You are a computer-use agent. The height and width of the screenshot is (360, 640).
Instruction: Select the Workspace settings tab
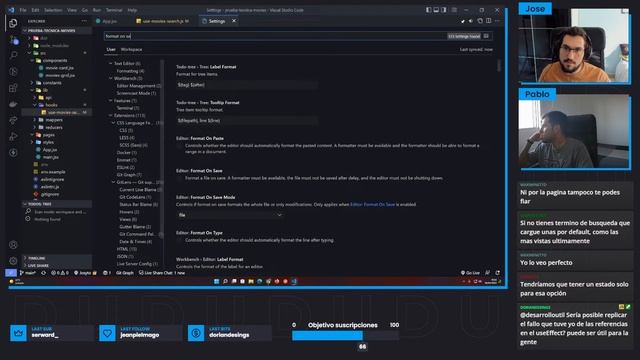(x=131, y=49)
